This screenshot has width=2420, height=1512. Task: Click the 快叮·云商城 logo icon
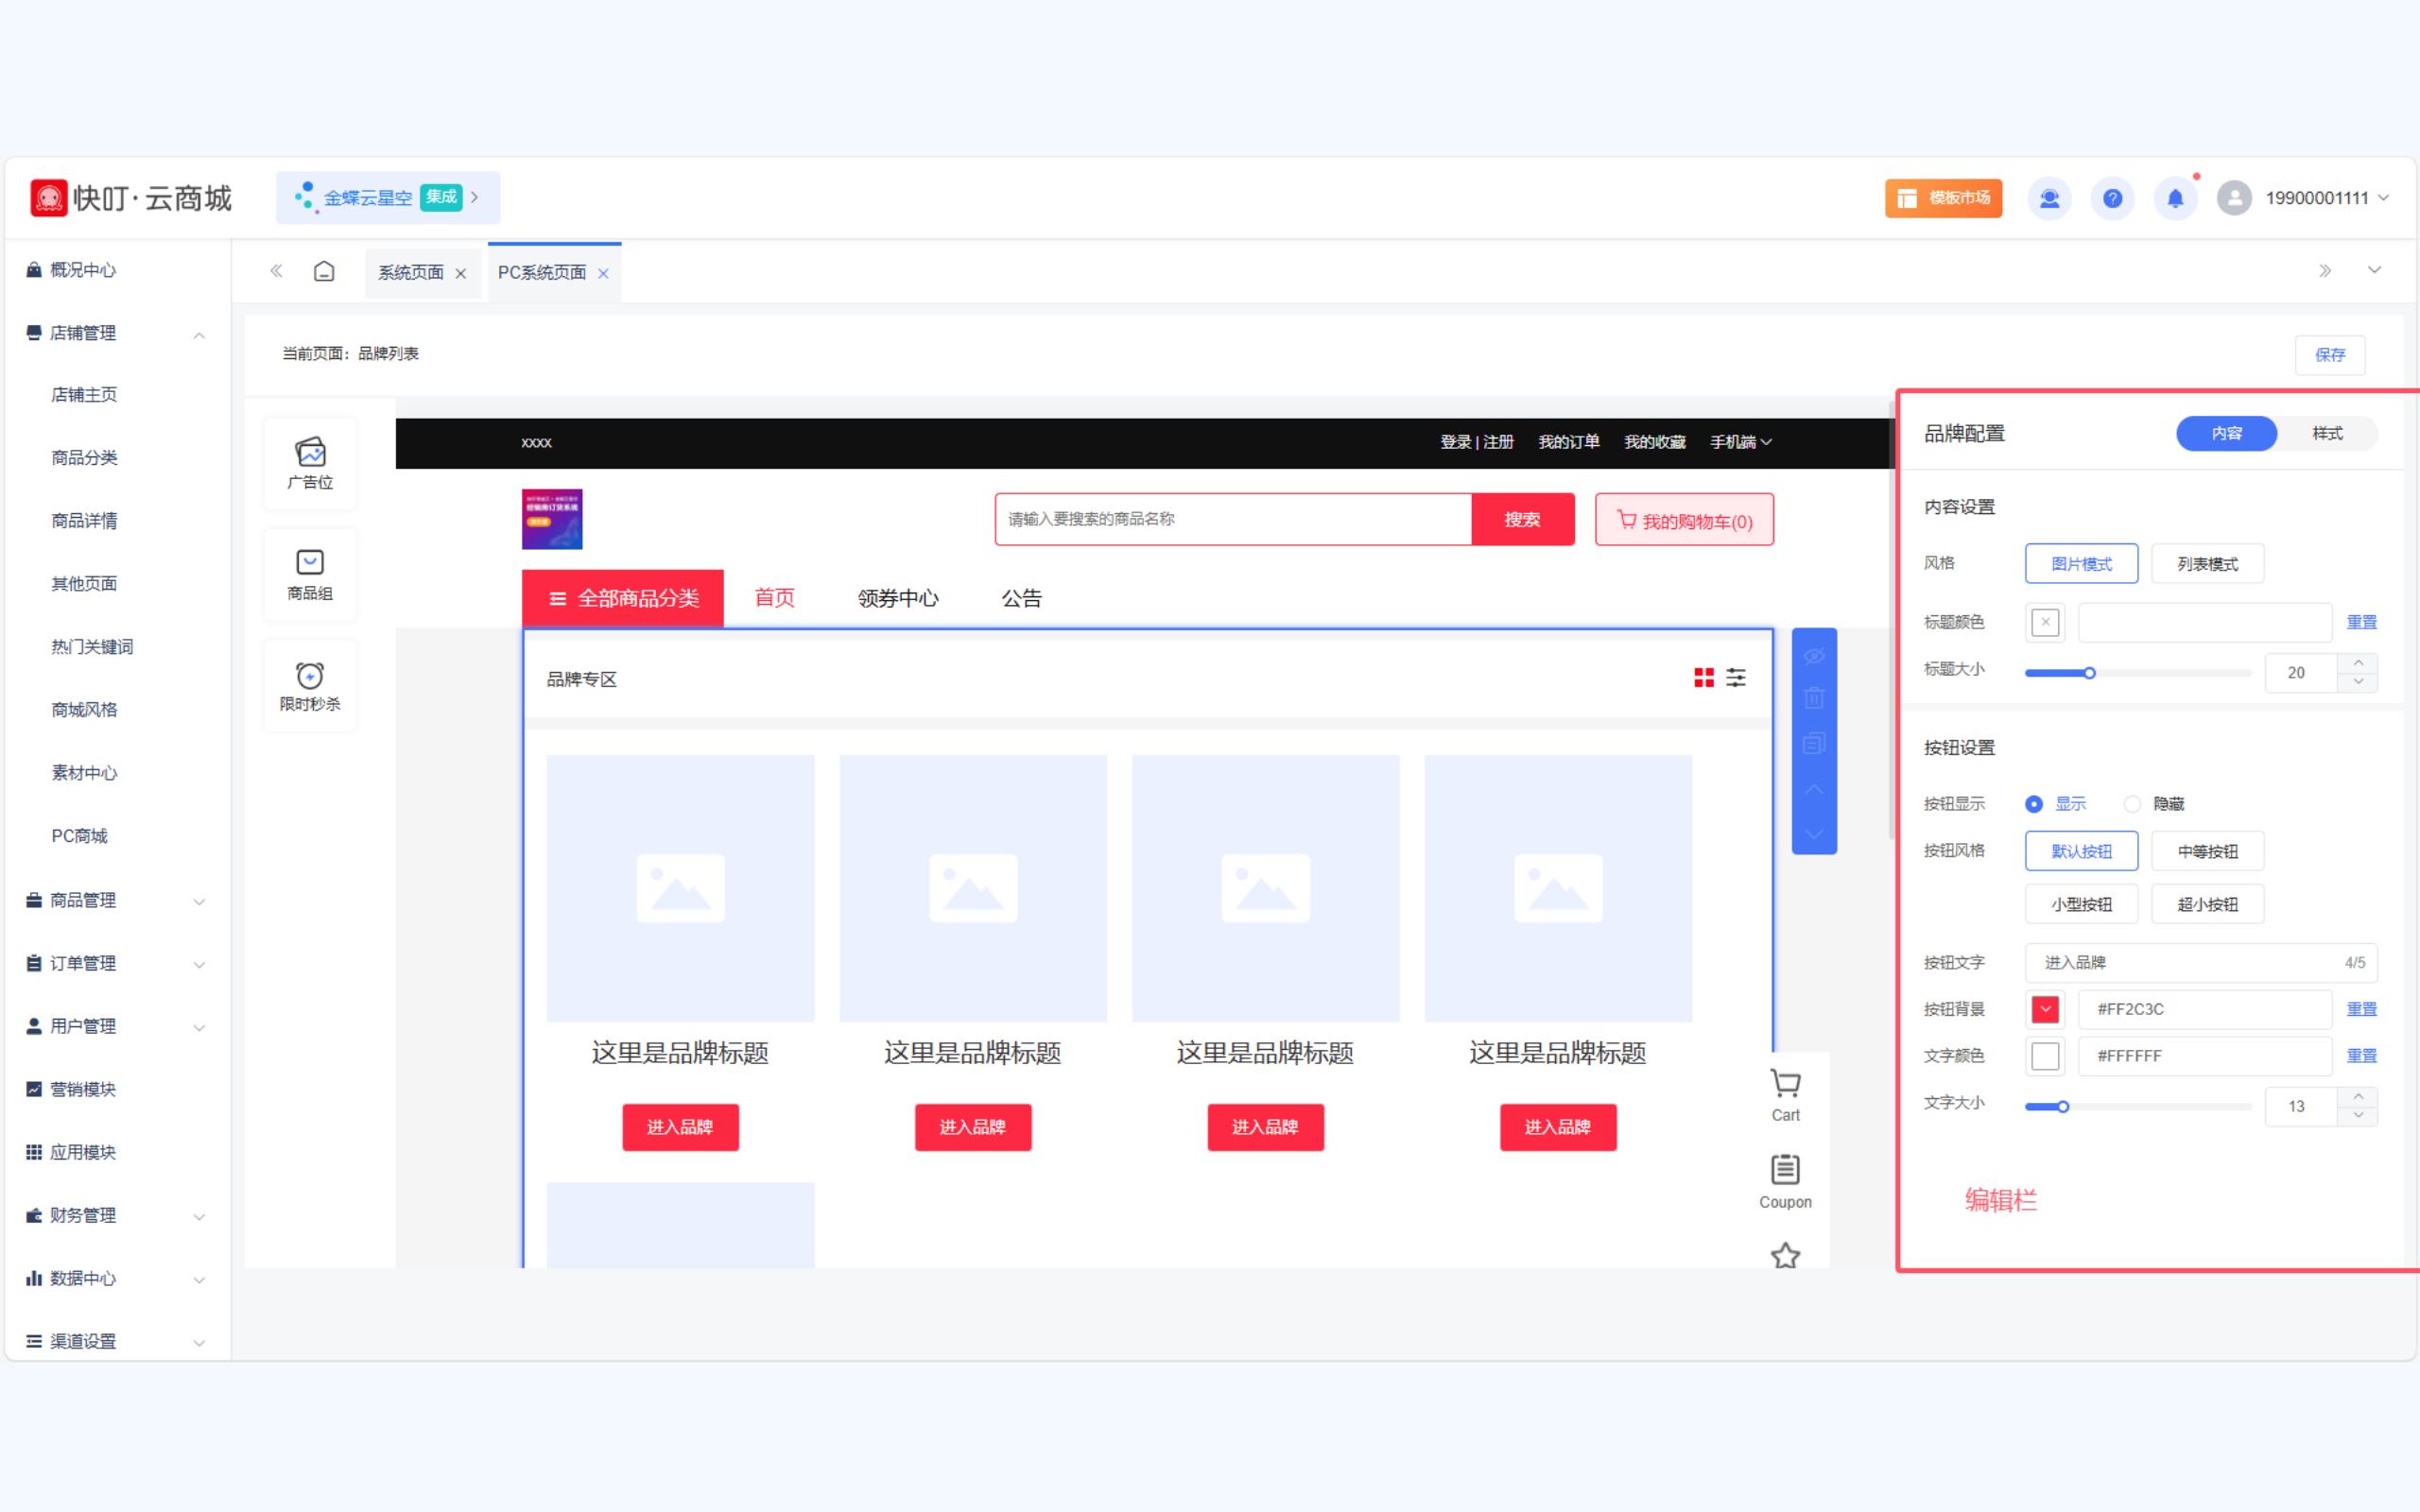click(x=49, y=198)
